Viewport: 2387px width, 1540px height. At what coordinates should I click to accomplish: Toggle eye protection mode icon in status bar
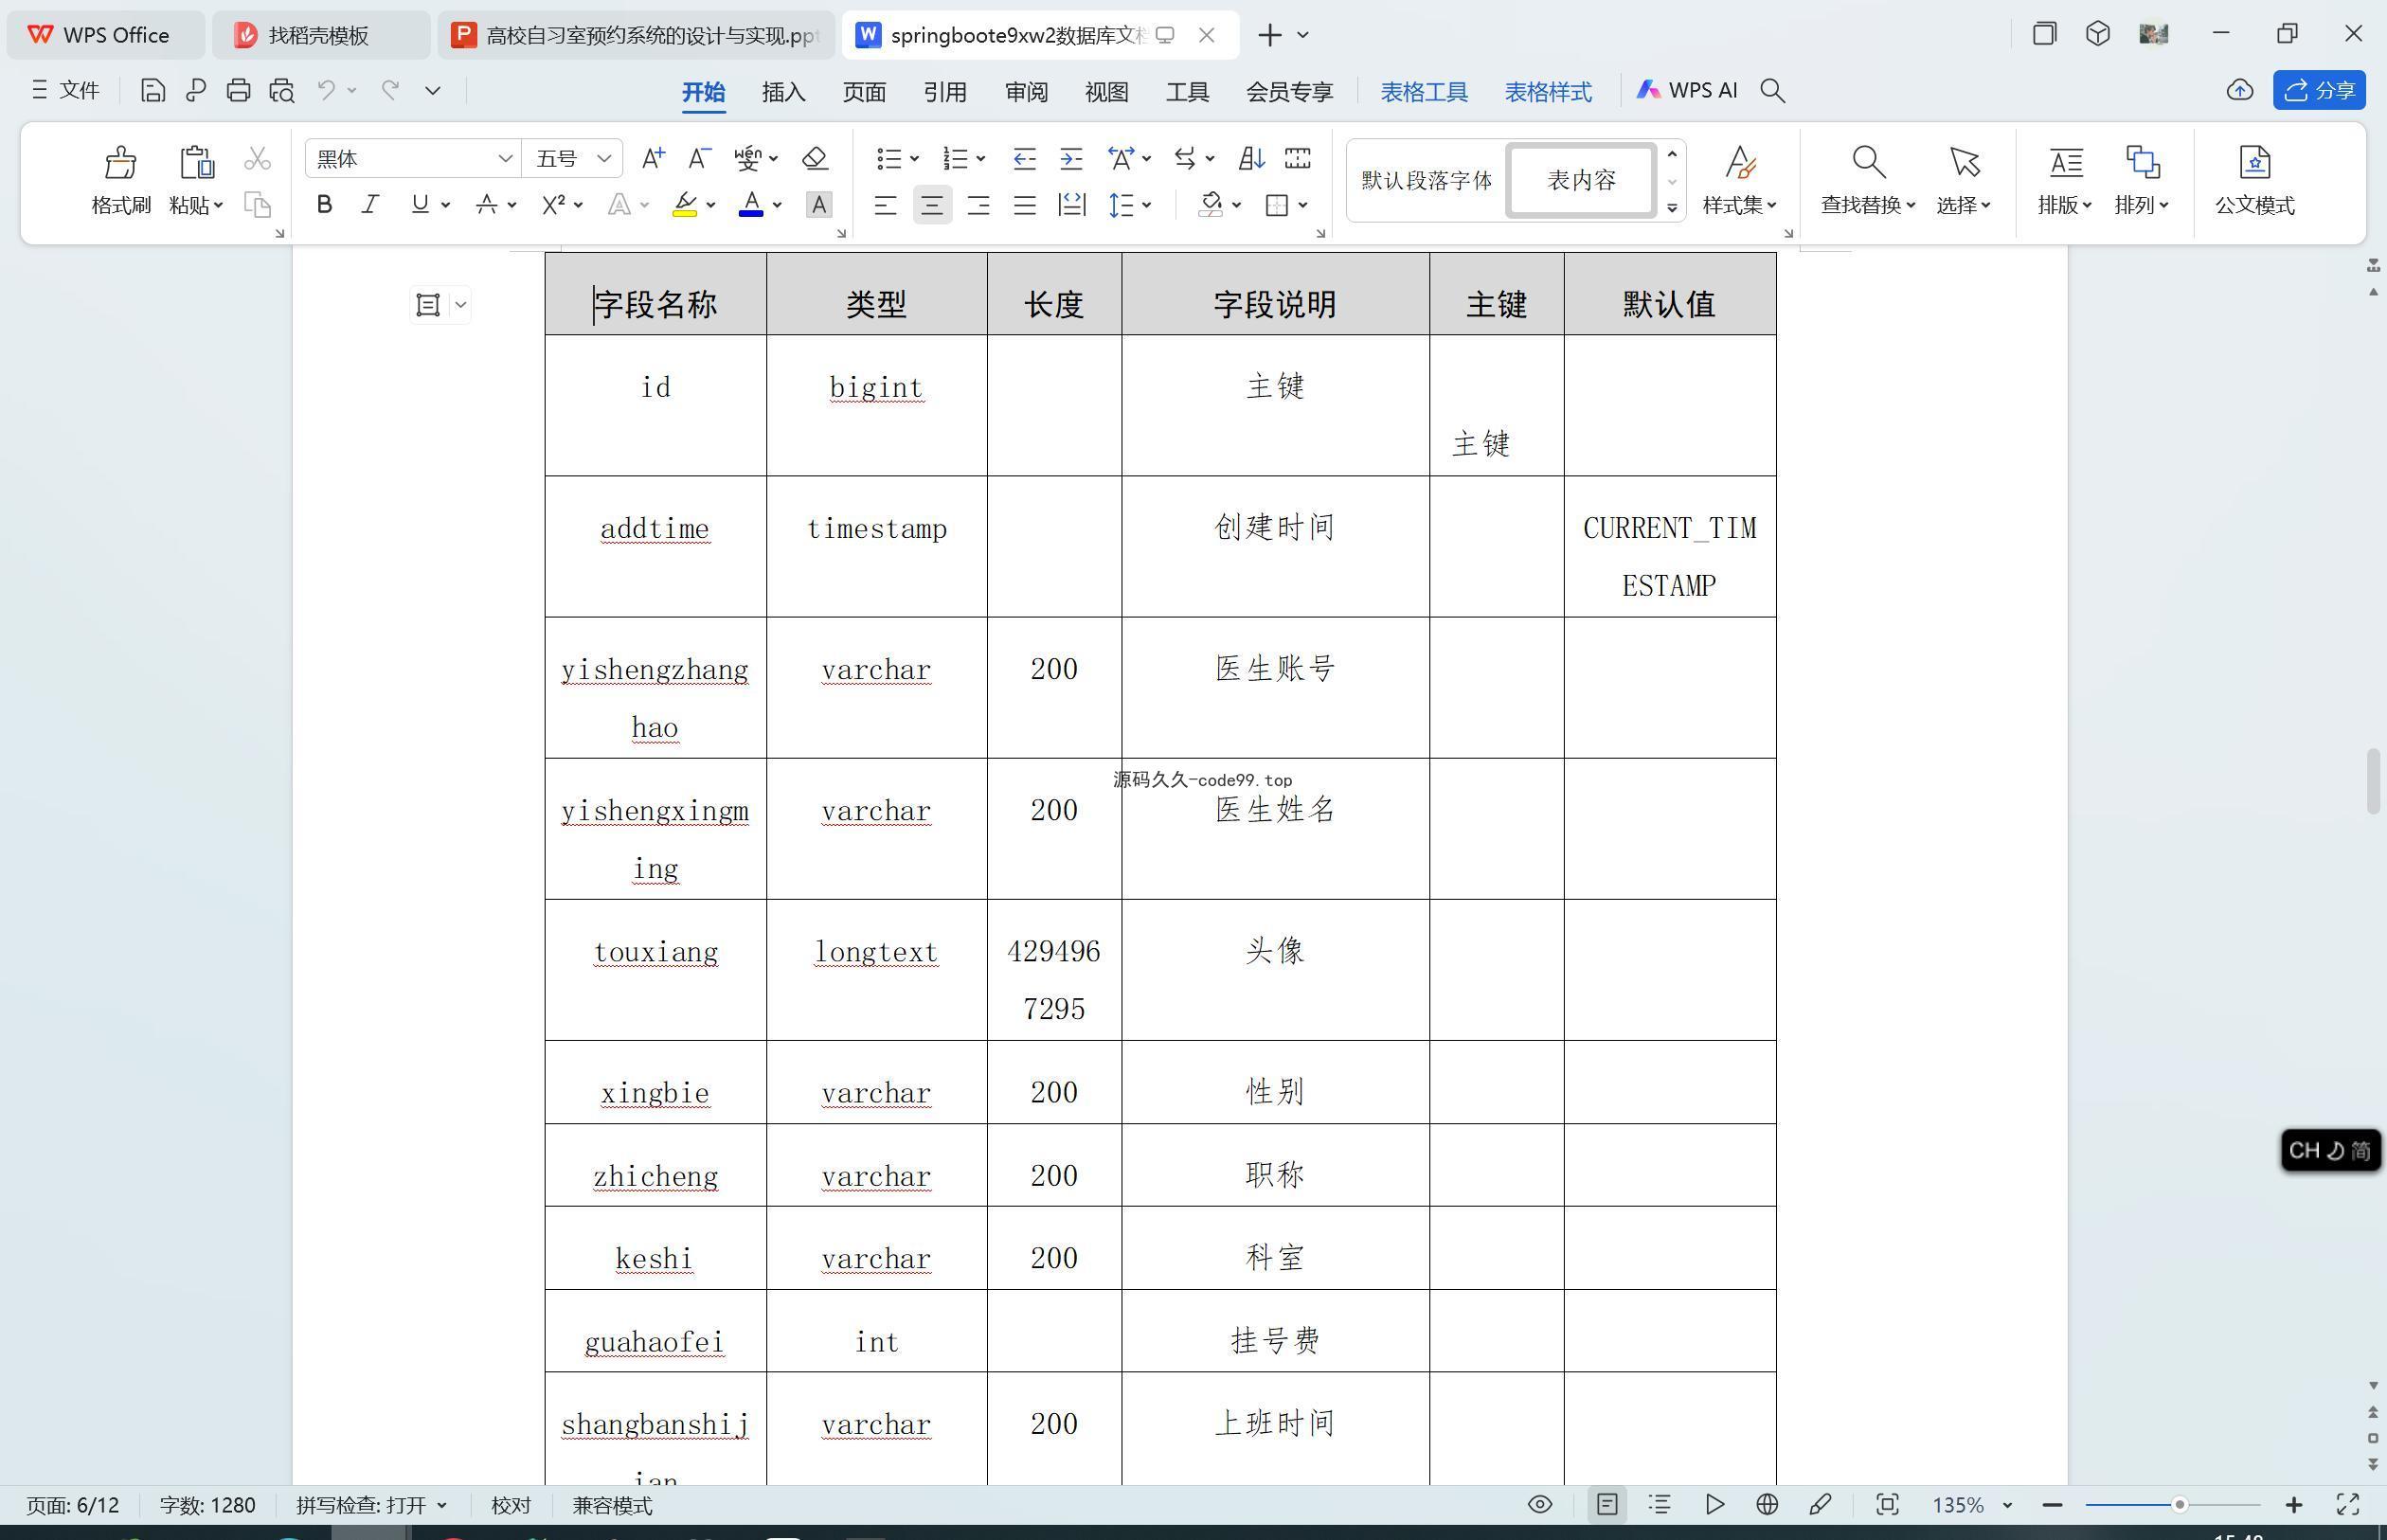click(x=1540, y=1504)
